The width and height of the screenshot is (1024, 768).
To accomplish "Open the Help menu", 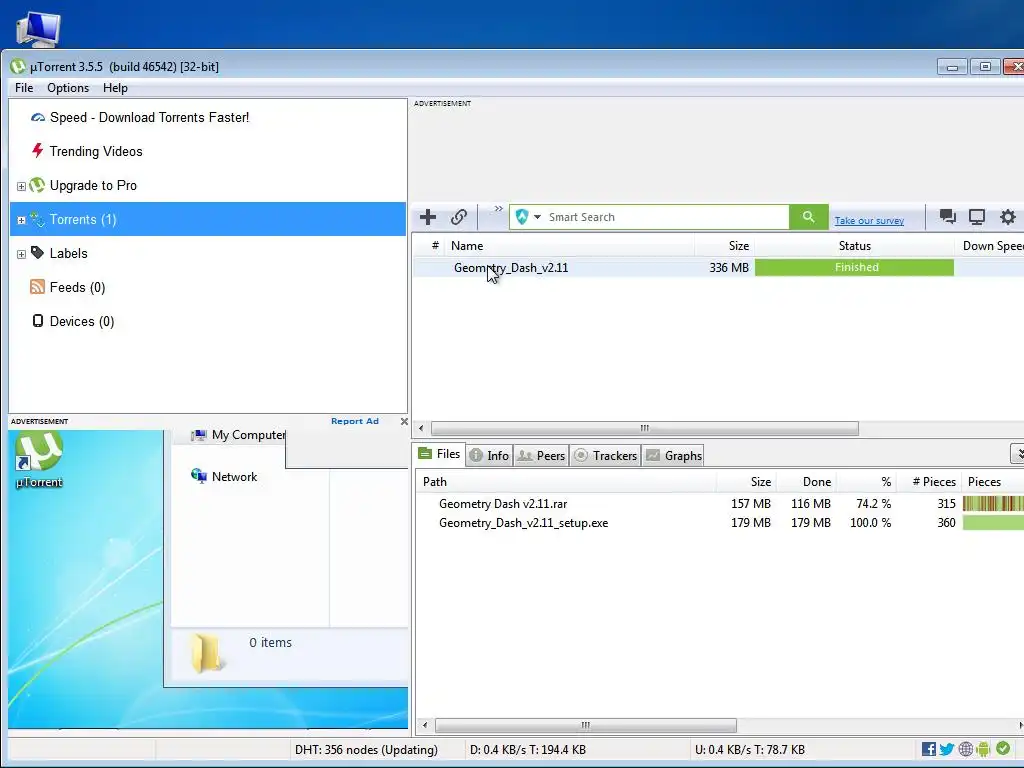I will coord(115,88).
